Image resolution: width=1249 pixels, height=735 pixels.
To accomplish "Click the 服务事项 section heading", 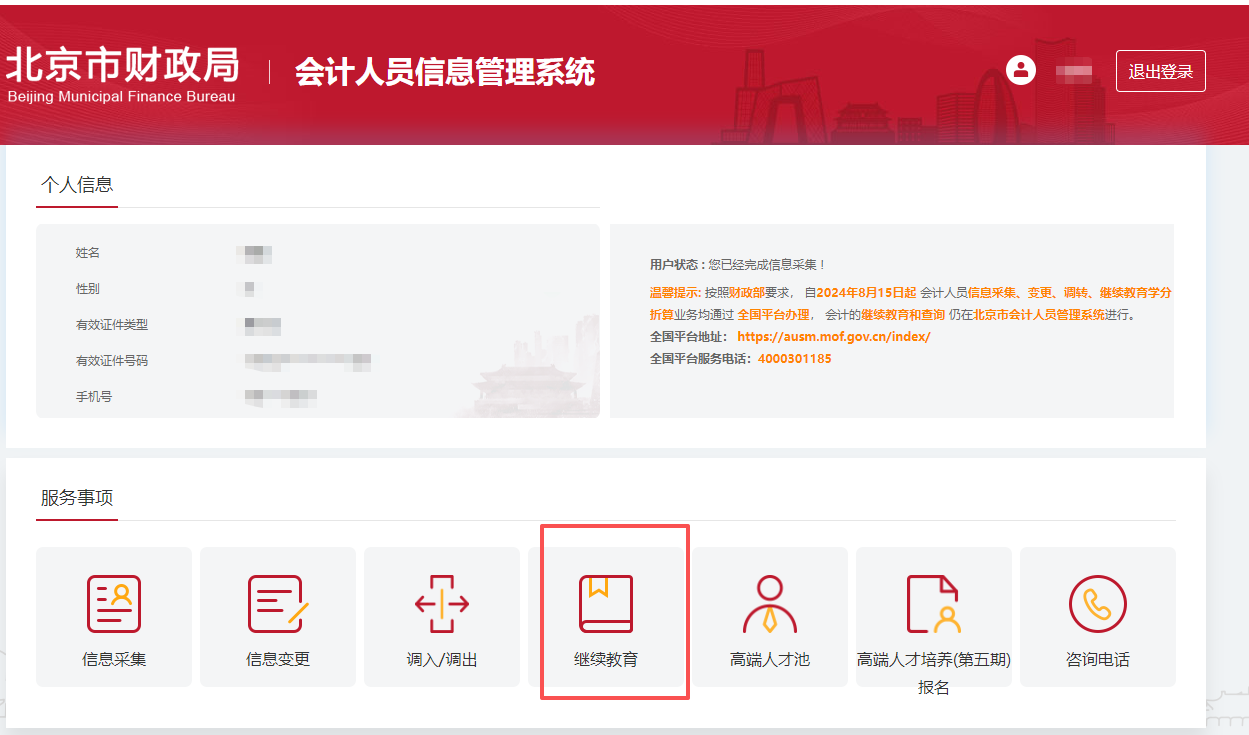I will [77, 498].
